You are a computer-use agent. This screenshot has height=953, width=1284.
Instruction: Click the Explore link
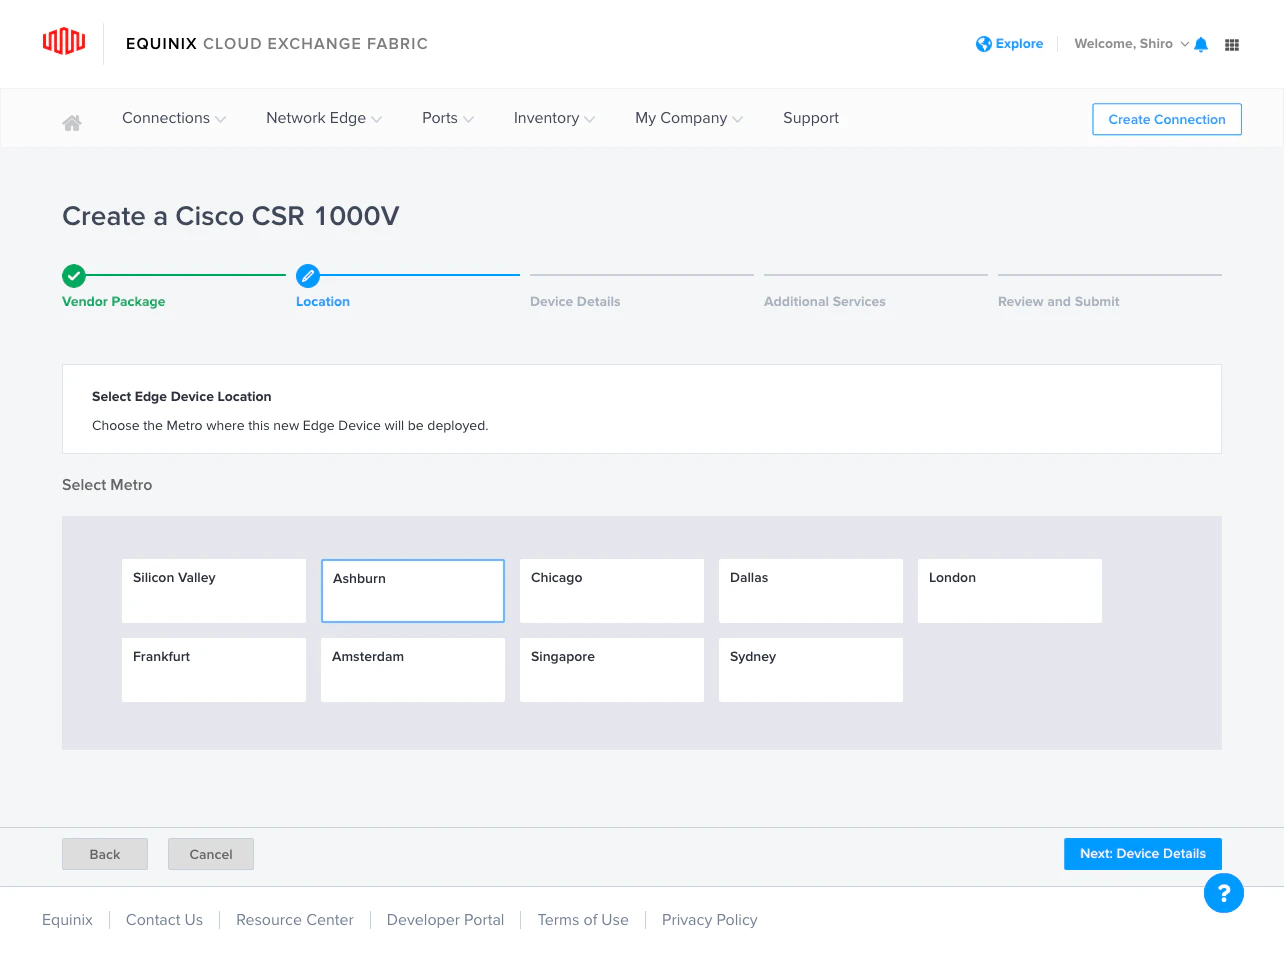click(x=1019, y=44)
